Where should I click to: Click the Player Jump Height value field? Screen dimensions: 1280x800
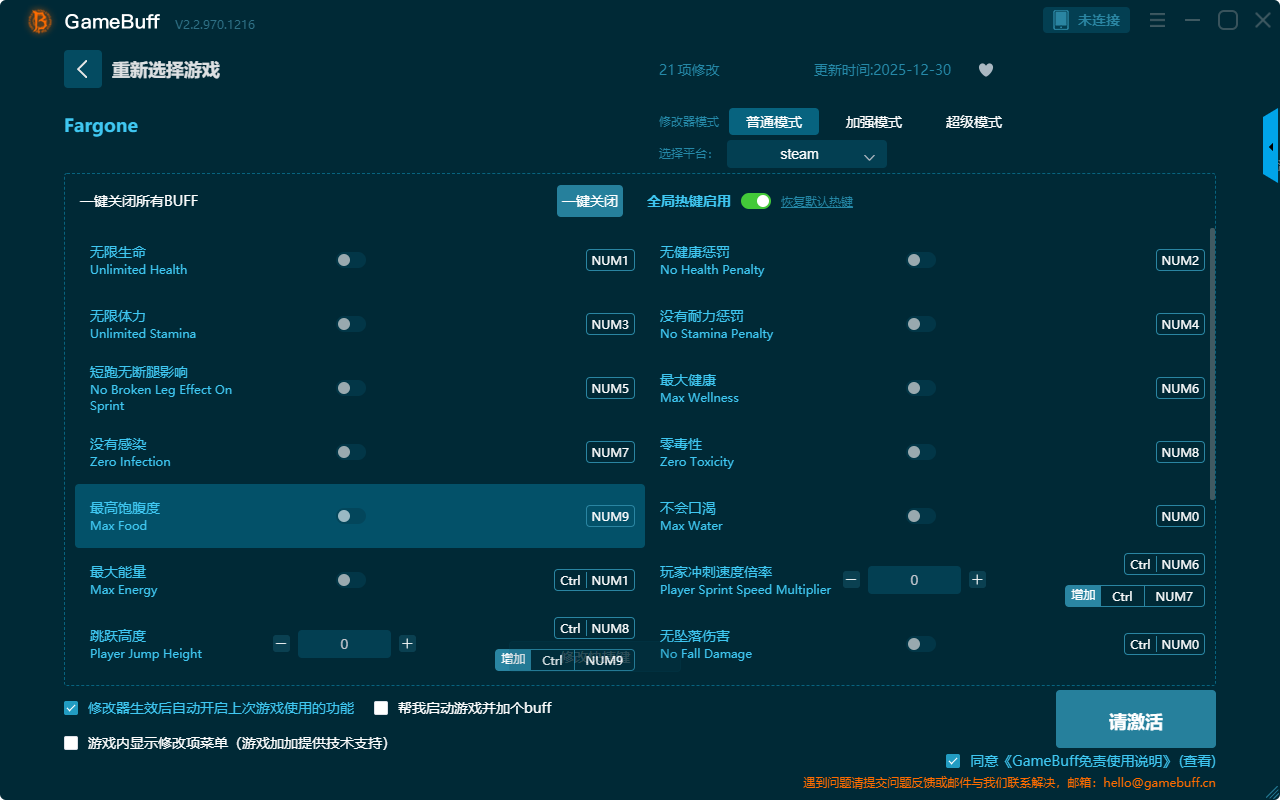click(344, 644)
